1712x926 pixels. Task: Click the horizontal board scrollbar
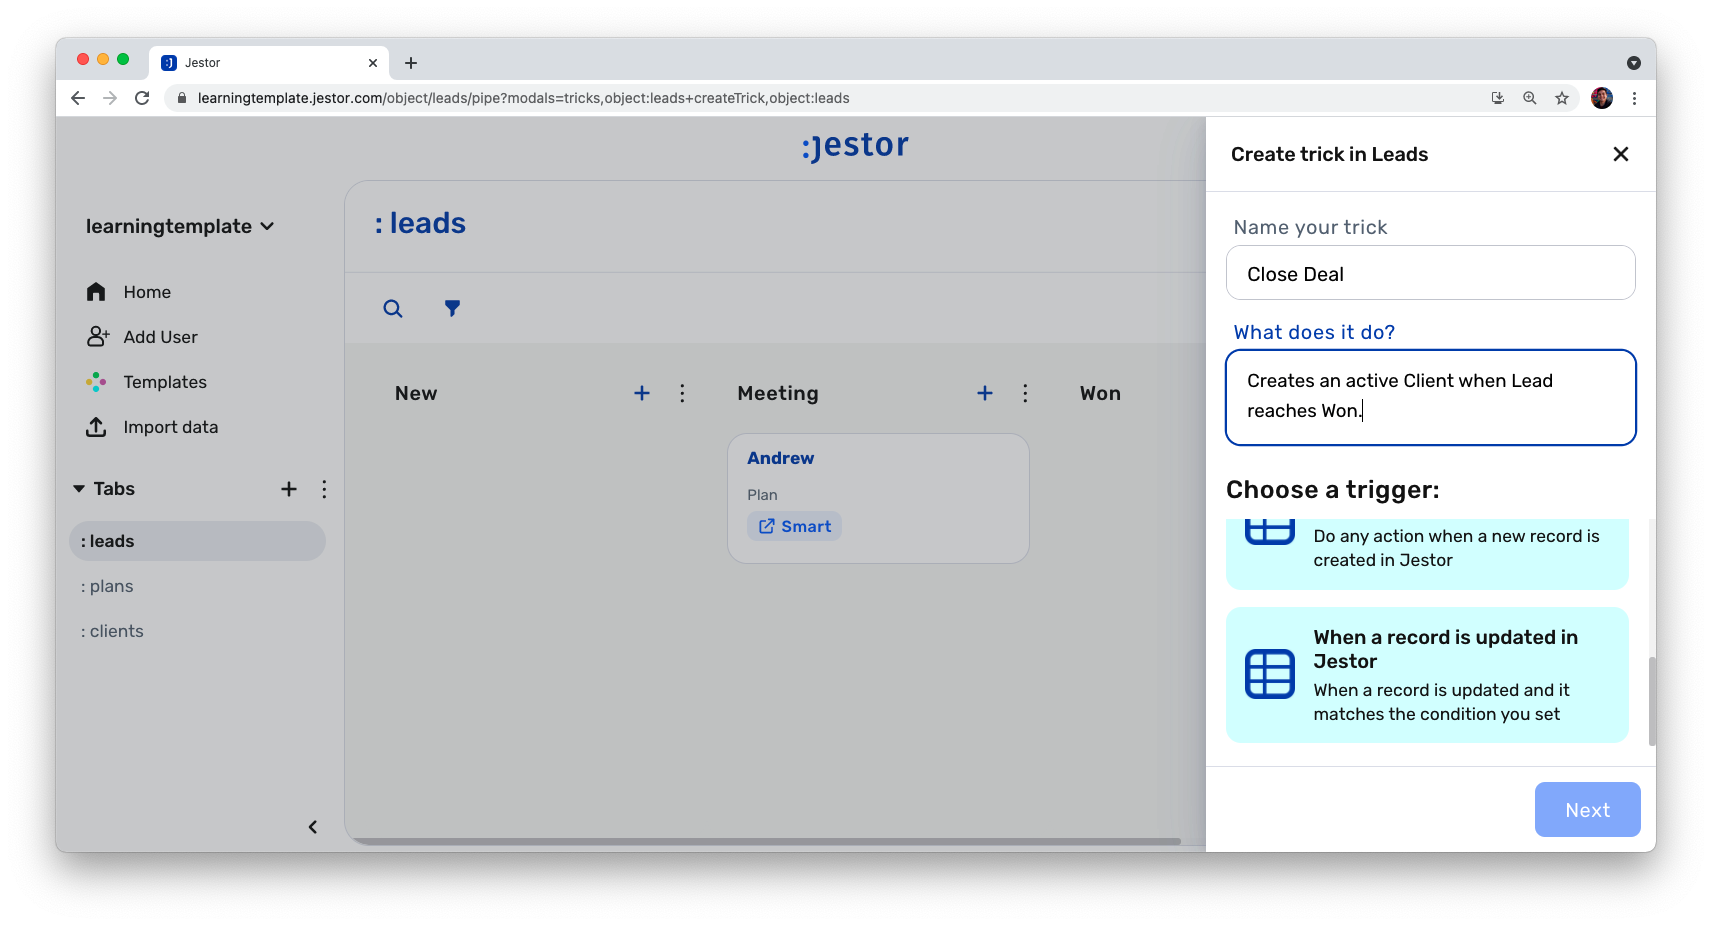click(x=768, y=841)
